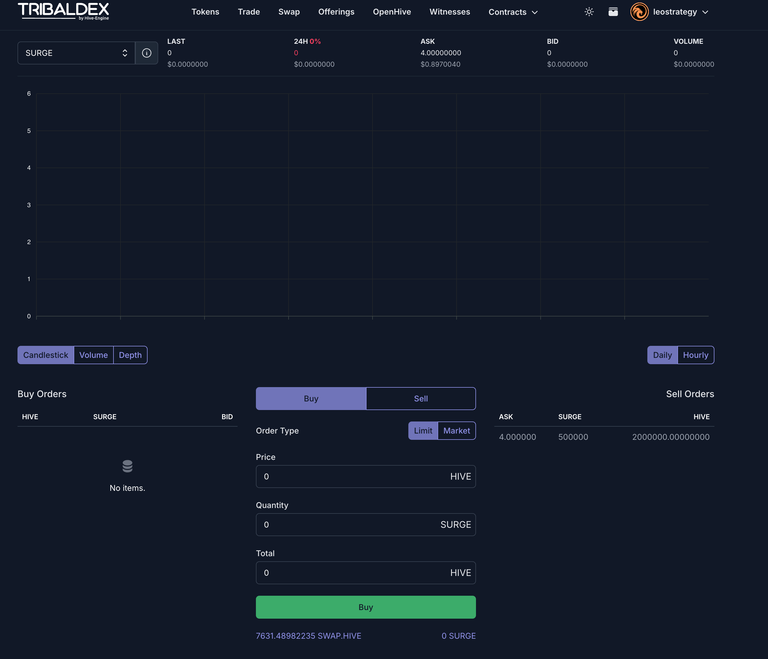Select Daily chart interval

(x=662, y=355)
